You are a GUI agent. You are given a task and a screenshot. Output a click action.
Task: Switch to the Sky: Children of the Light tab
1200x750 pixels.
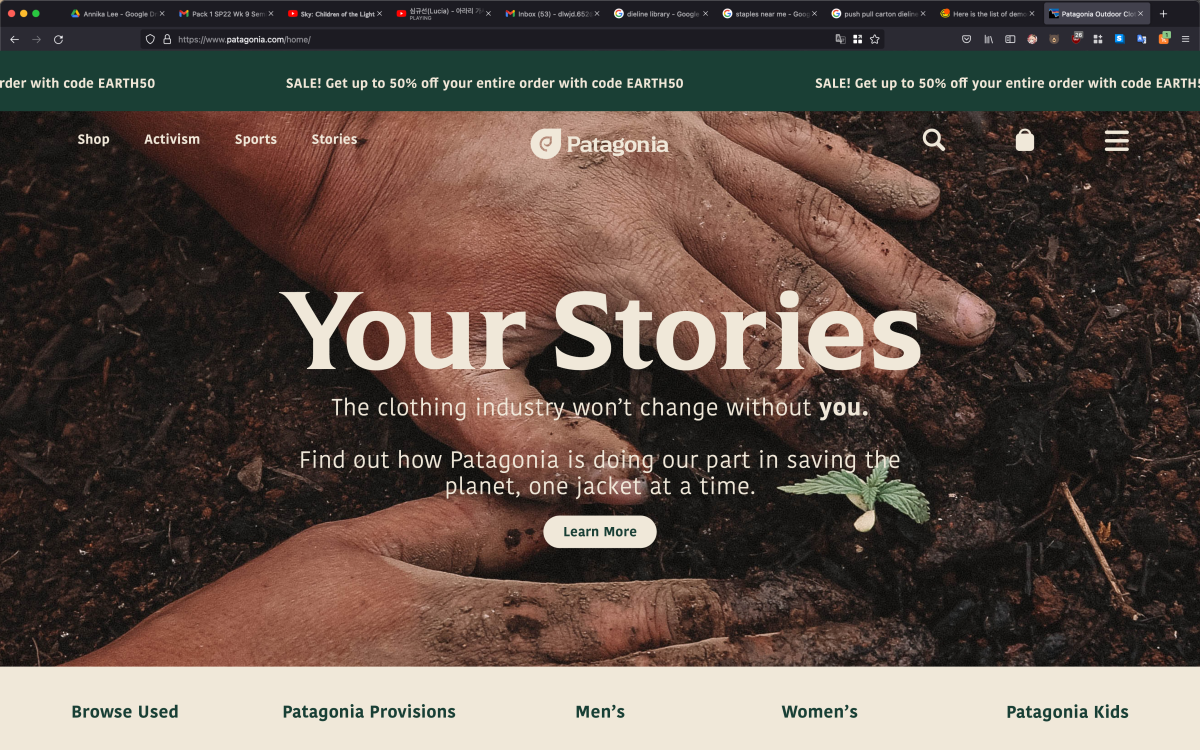tap(334, 14)
